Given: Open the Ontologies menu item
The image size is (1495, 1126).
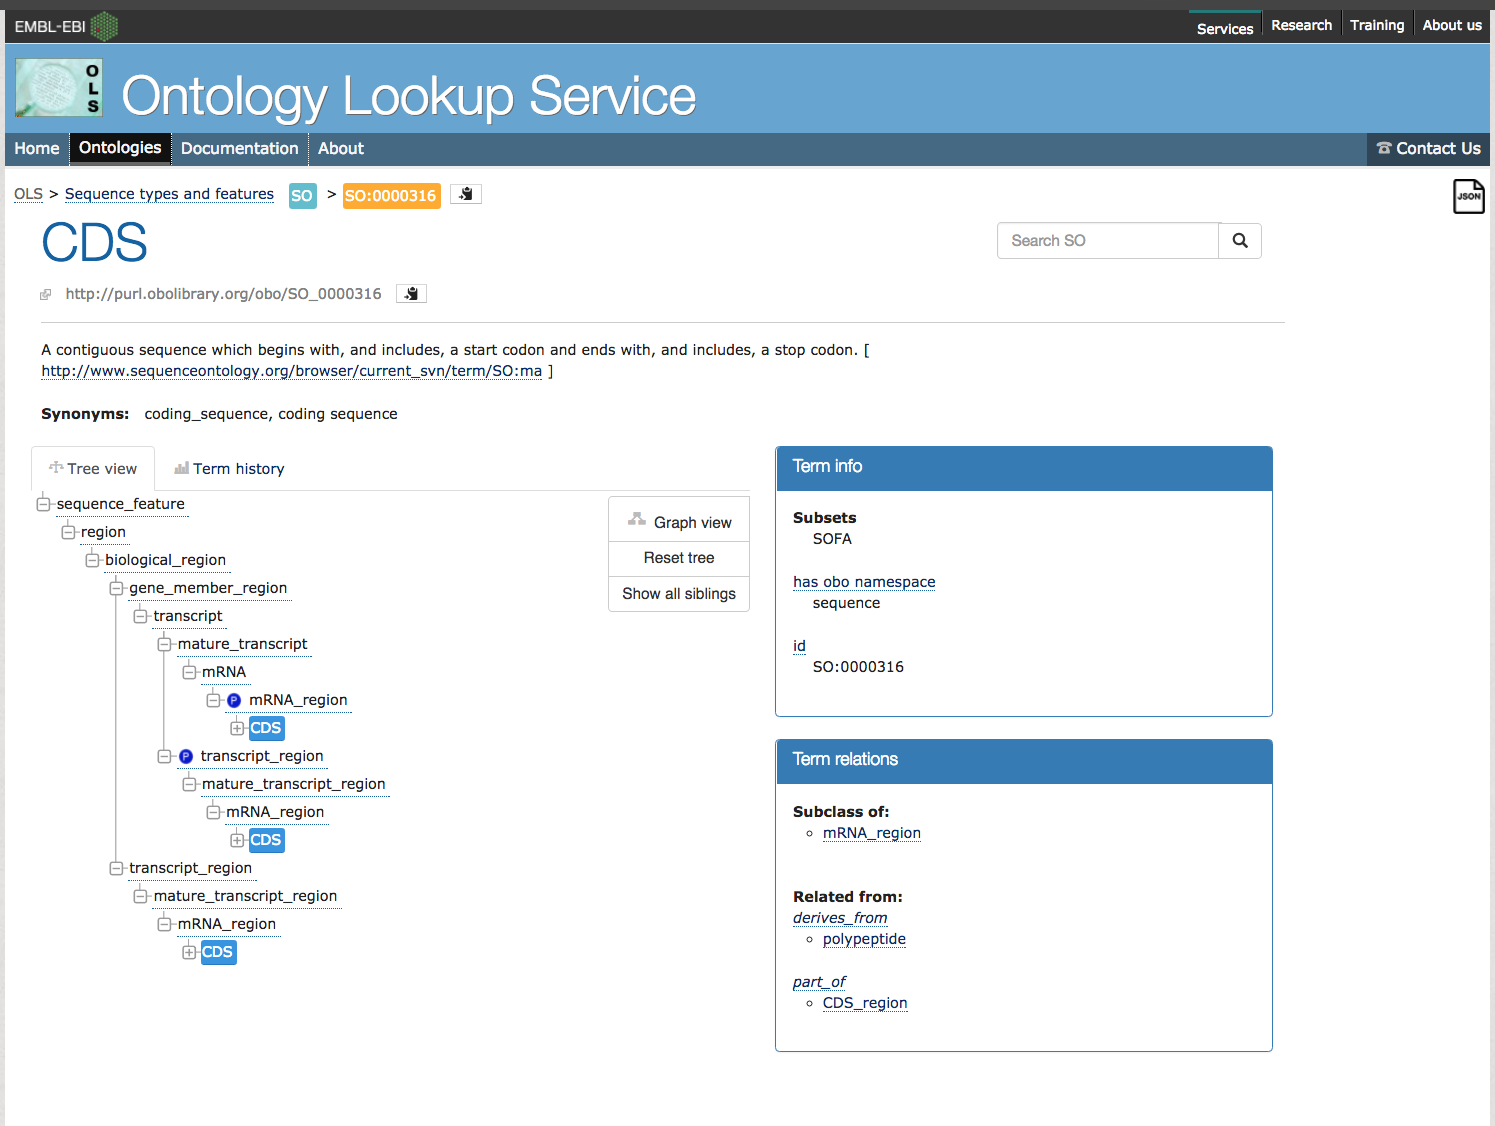Looking at the screenshot, I should (x=120, y=148).
